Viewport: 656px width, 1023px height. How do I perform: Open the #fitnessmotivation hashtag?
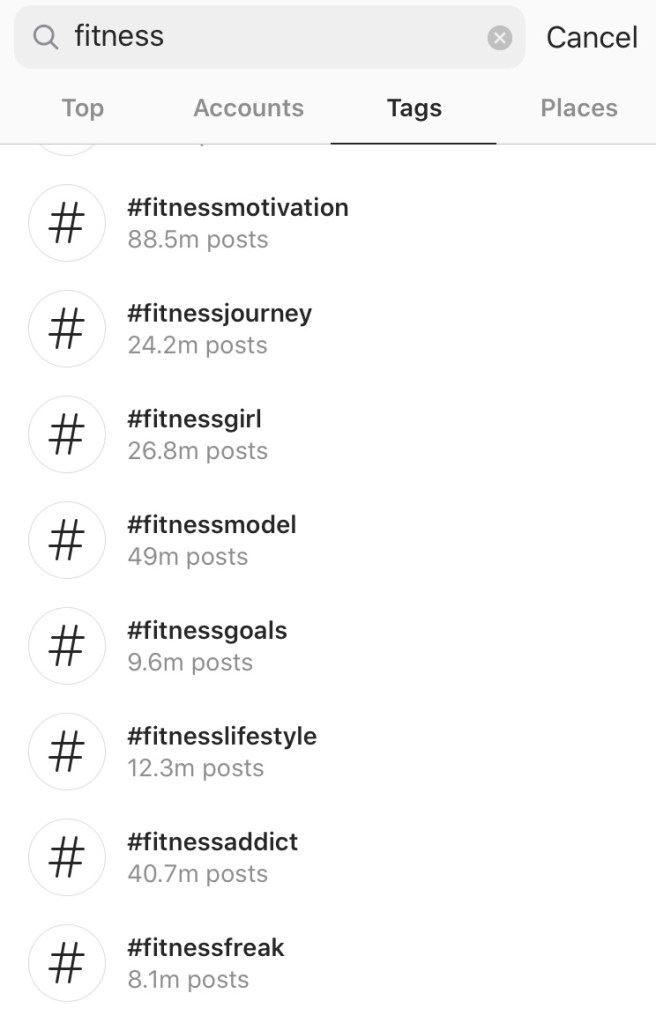238,208
